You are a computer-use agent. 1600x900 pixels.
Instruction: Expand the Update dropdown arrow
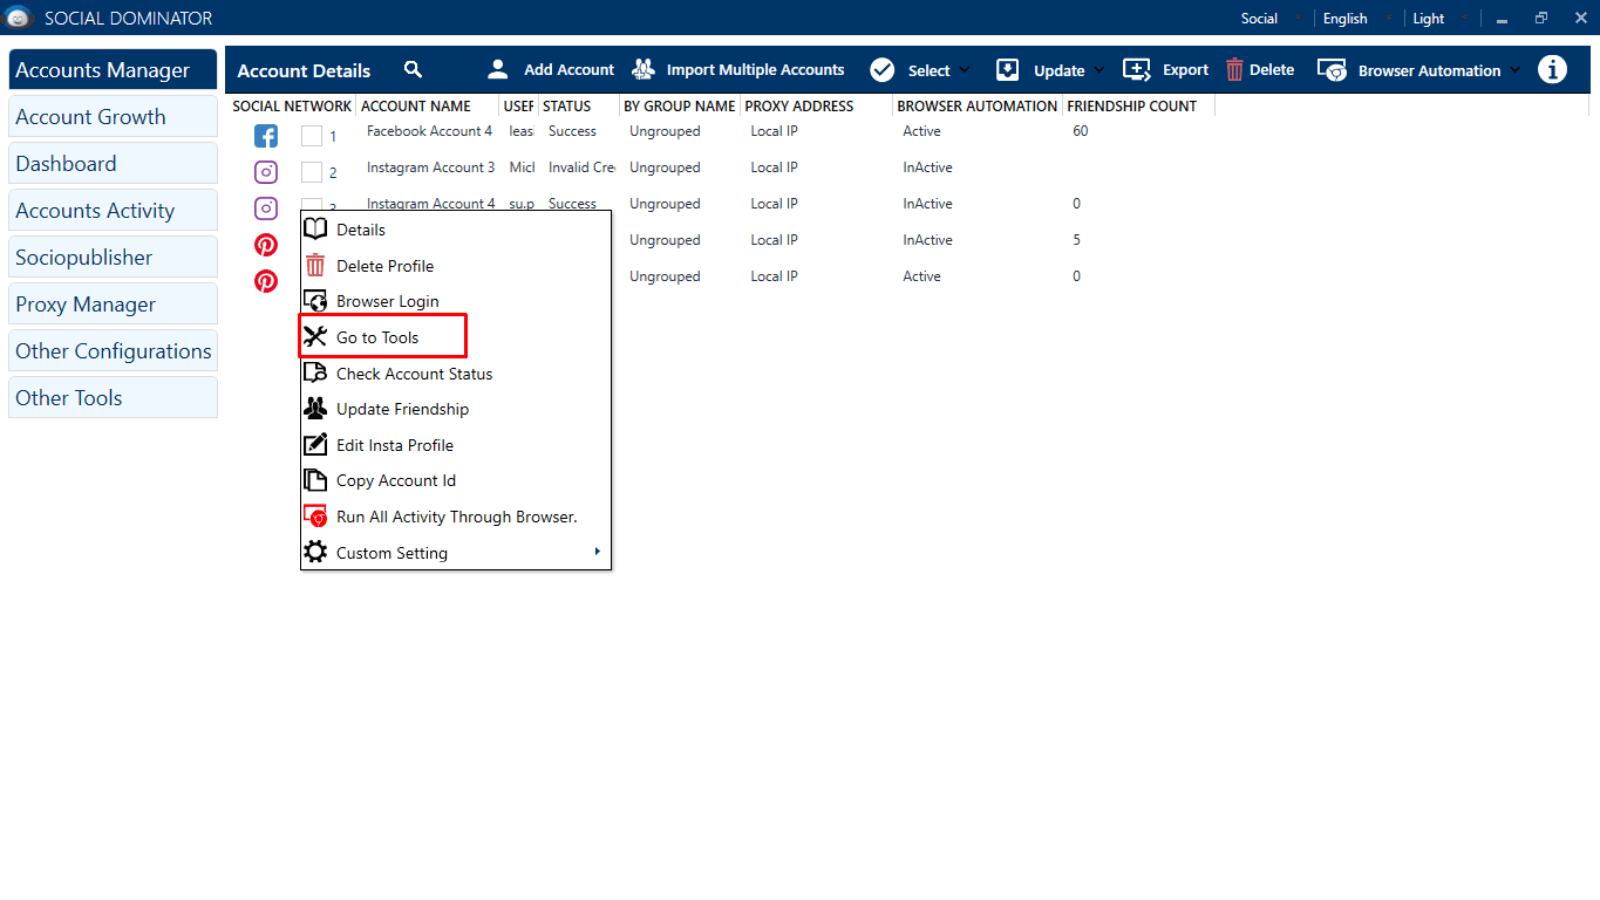[1099, 70]
